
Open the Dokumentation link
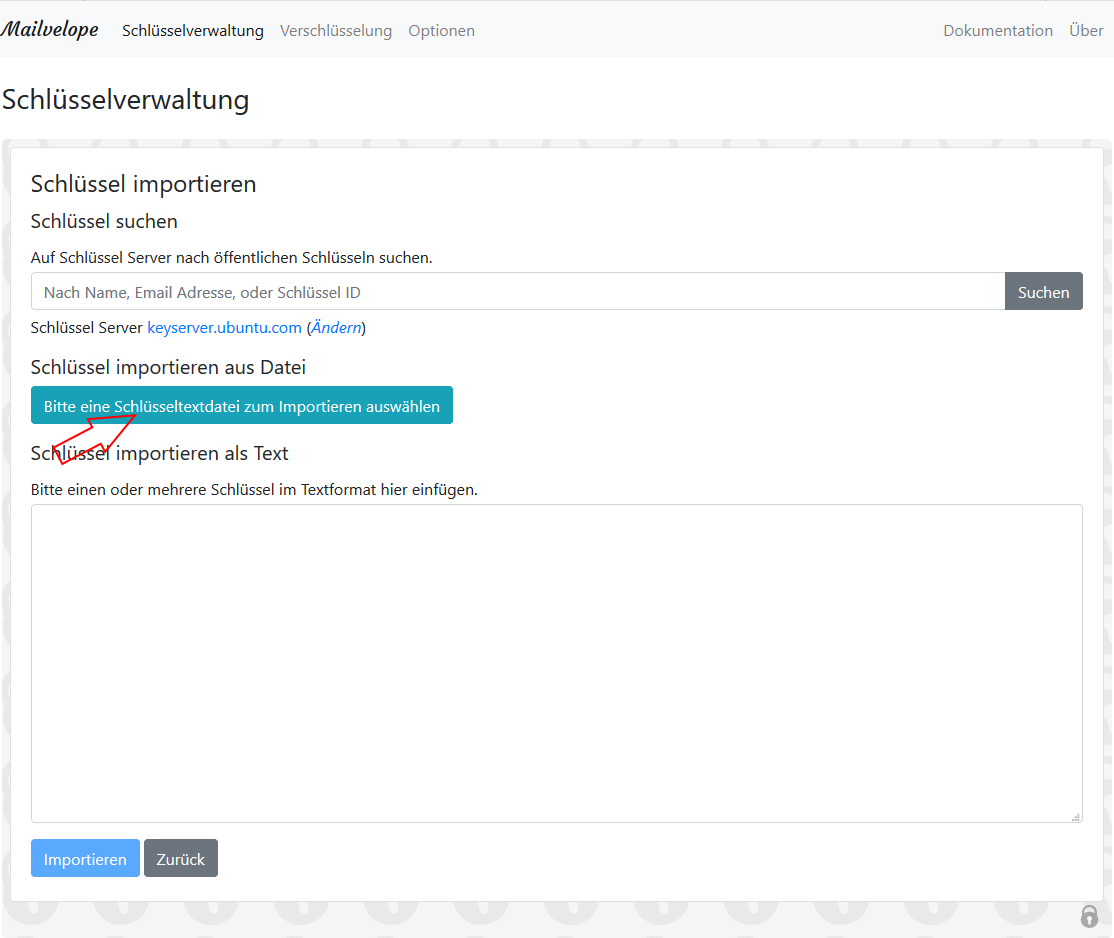click(997, 31)
